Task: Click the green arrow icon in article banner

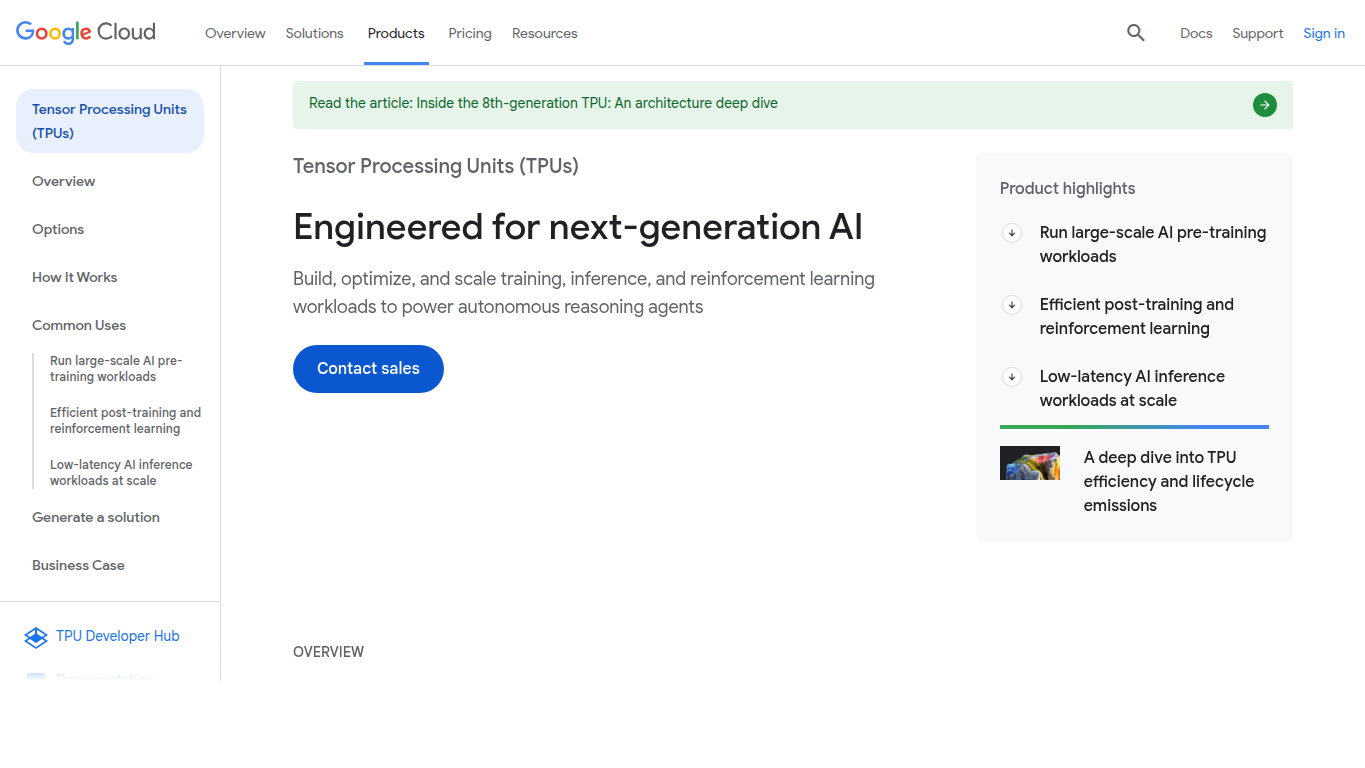Action: [1265, 105]
